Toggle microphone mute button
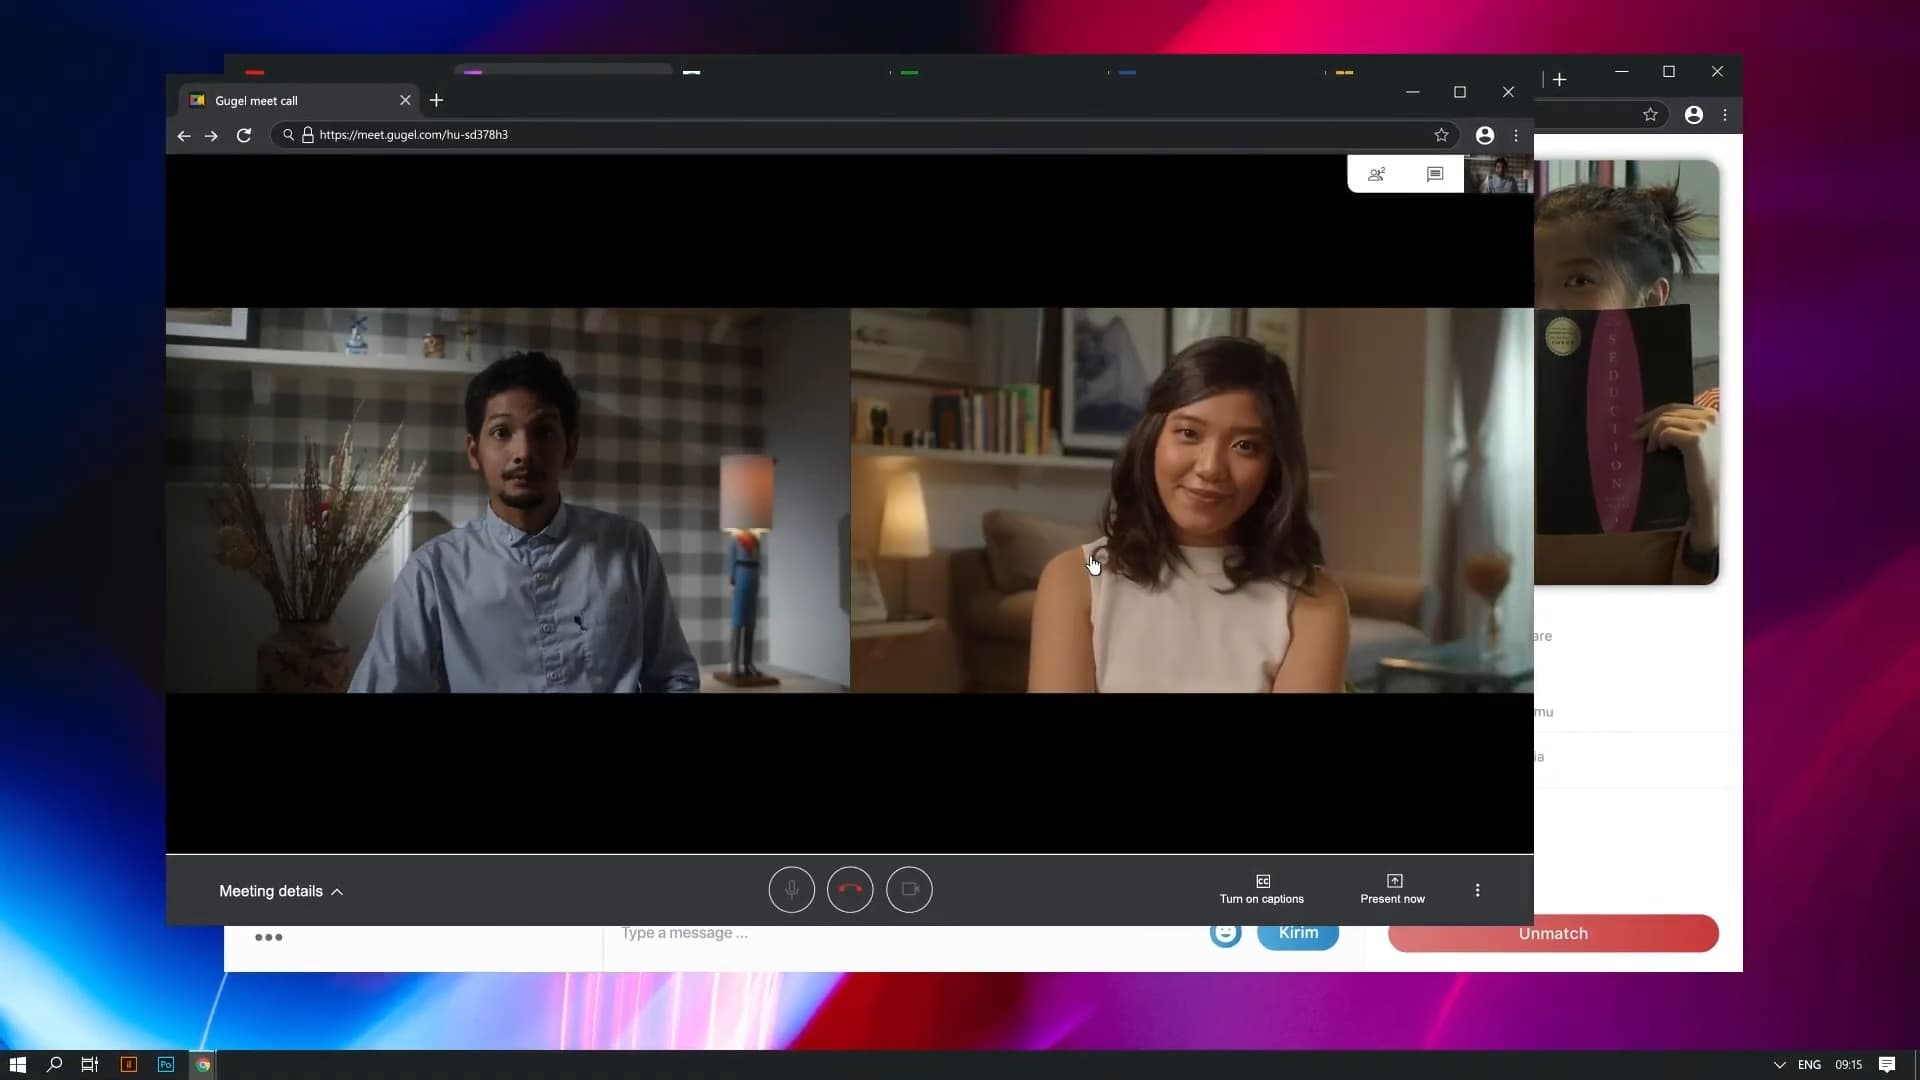The height and width of the screenshot is (1080, 1920). [791, 889]
